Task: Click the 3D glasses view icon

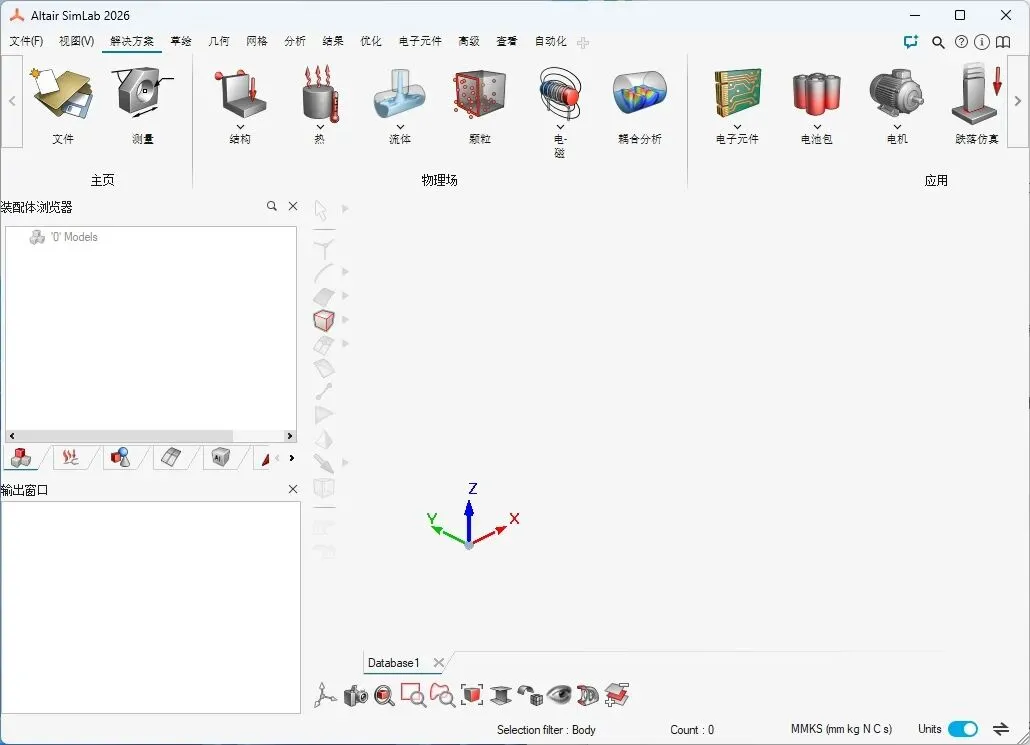Action: pyautogui.click(x=588, y=695)
